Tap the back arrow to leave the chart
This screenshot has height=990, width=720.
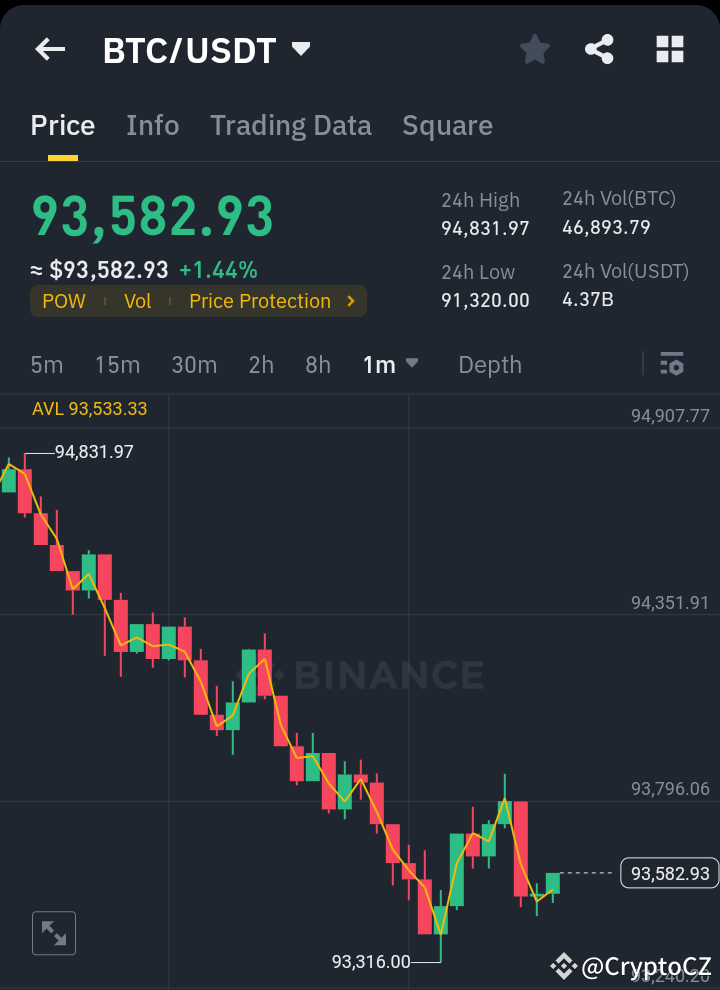coord(49,49)
